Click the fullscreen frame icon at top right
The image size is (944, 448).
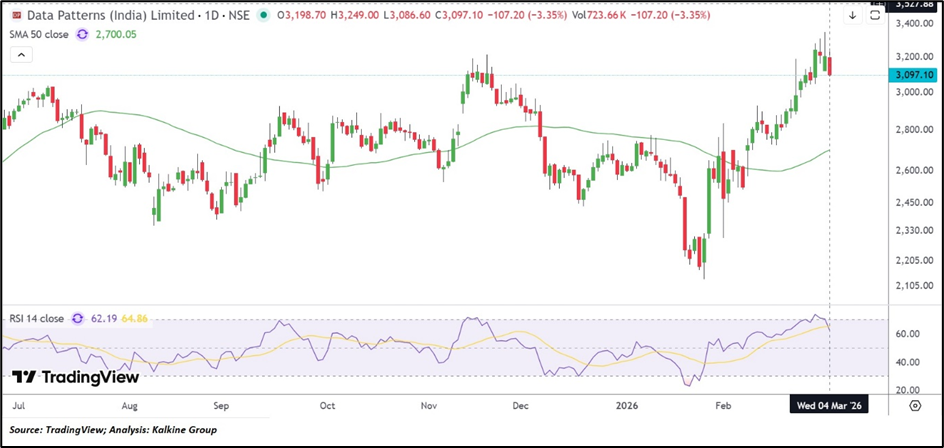click(x=875, y=16)
